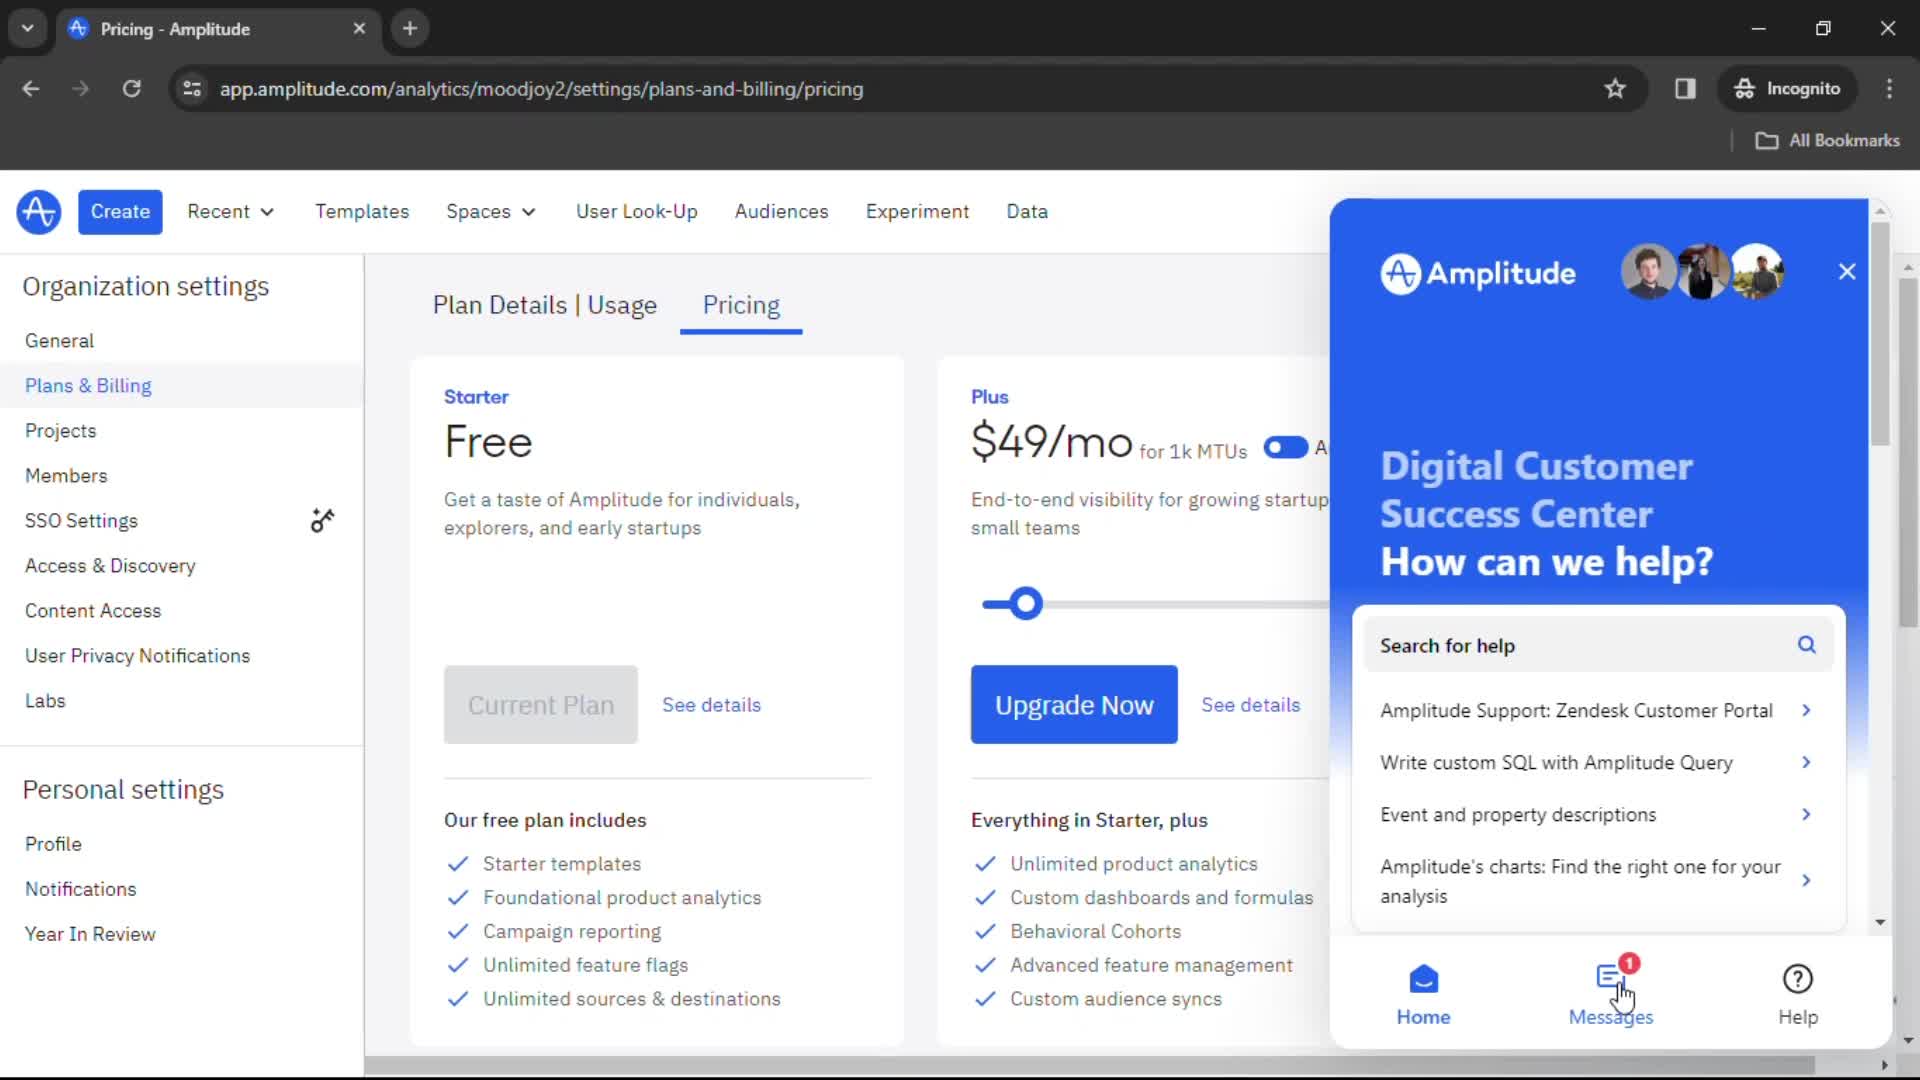Viewport: 1920px width, 1080px height.
Task: Click the SSO Settings key icon
Action: pyautogui.click(x=320, y=520)
